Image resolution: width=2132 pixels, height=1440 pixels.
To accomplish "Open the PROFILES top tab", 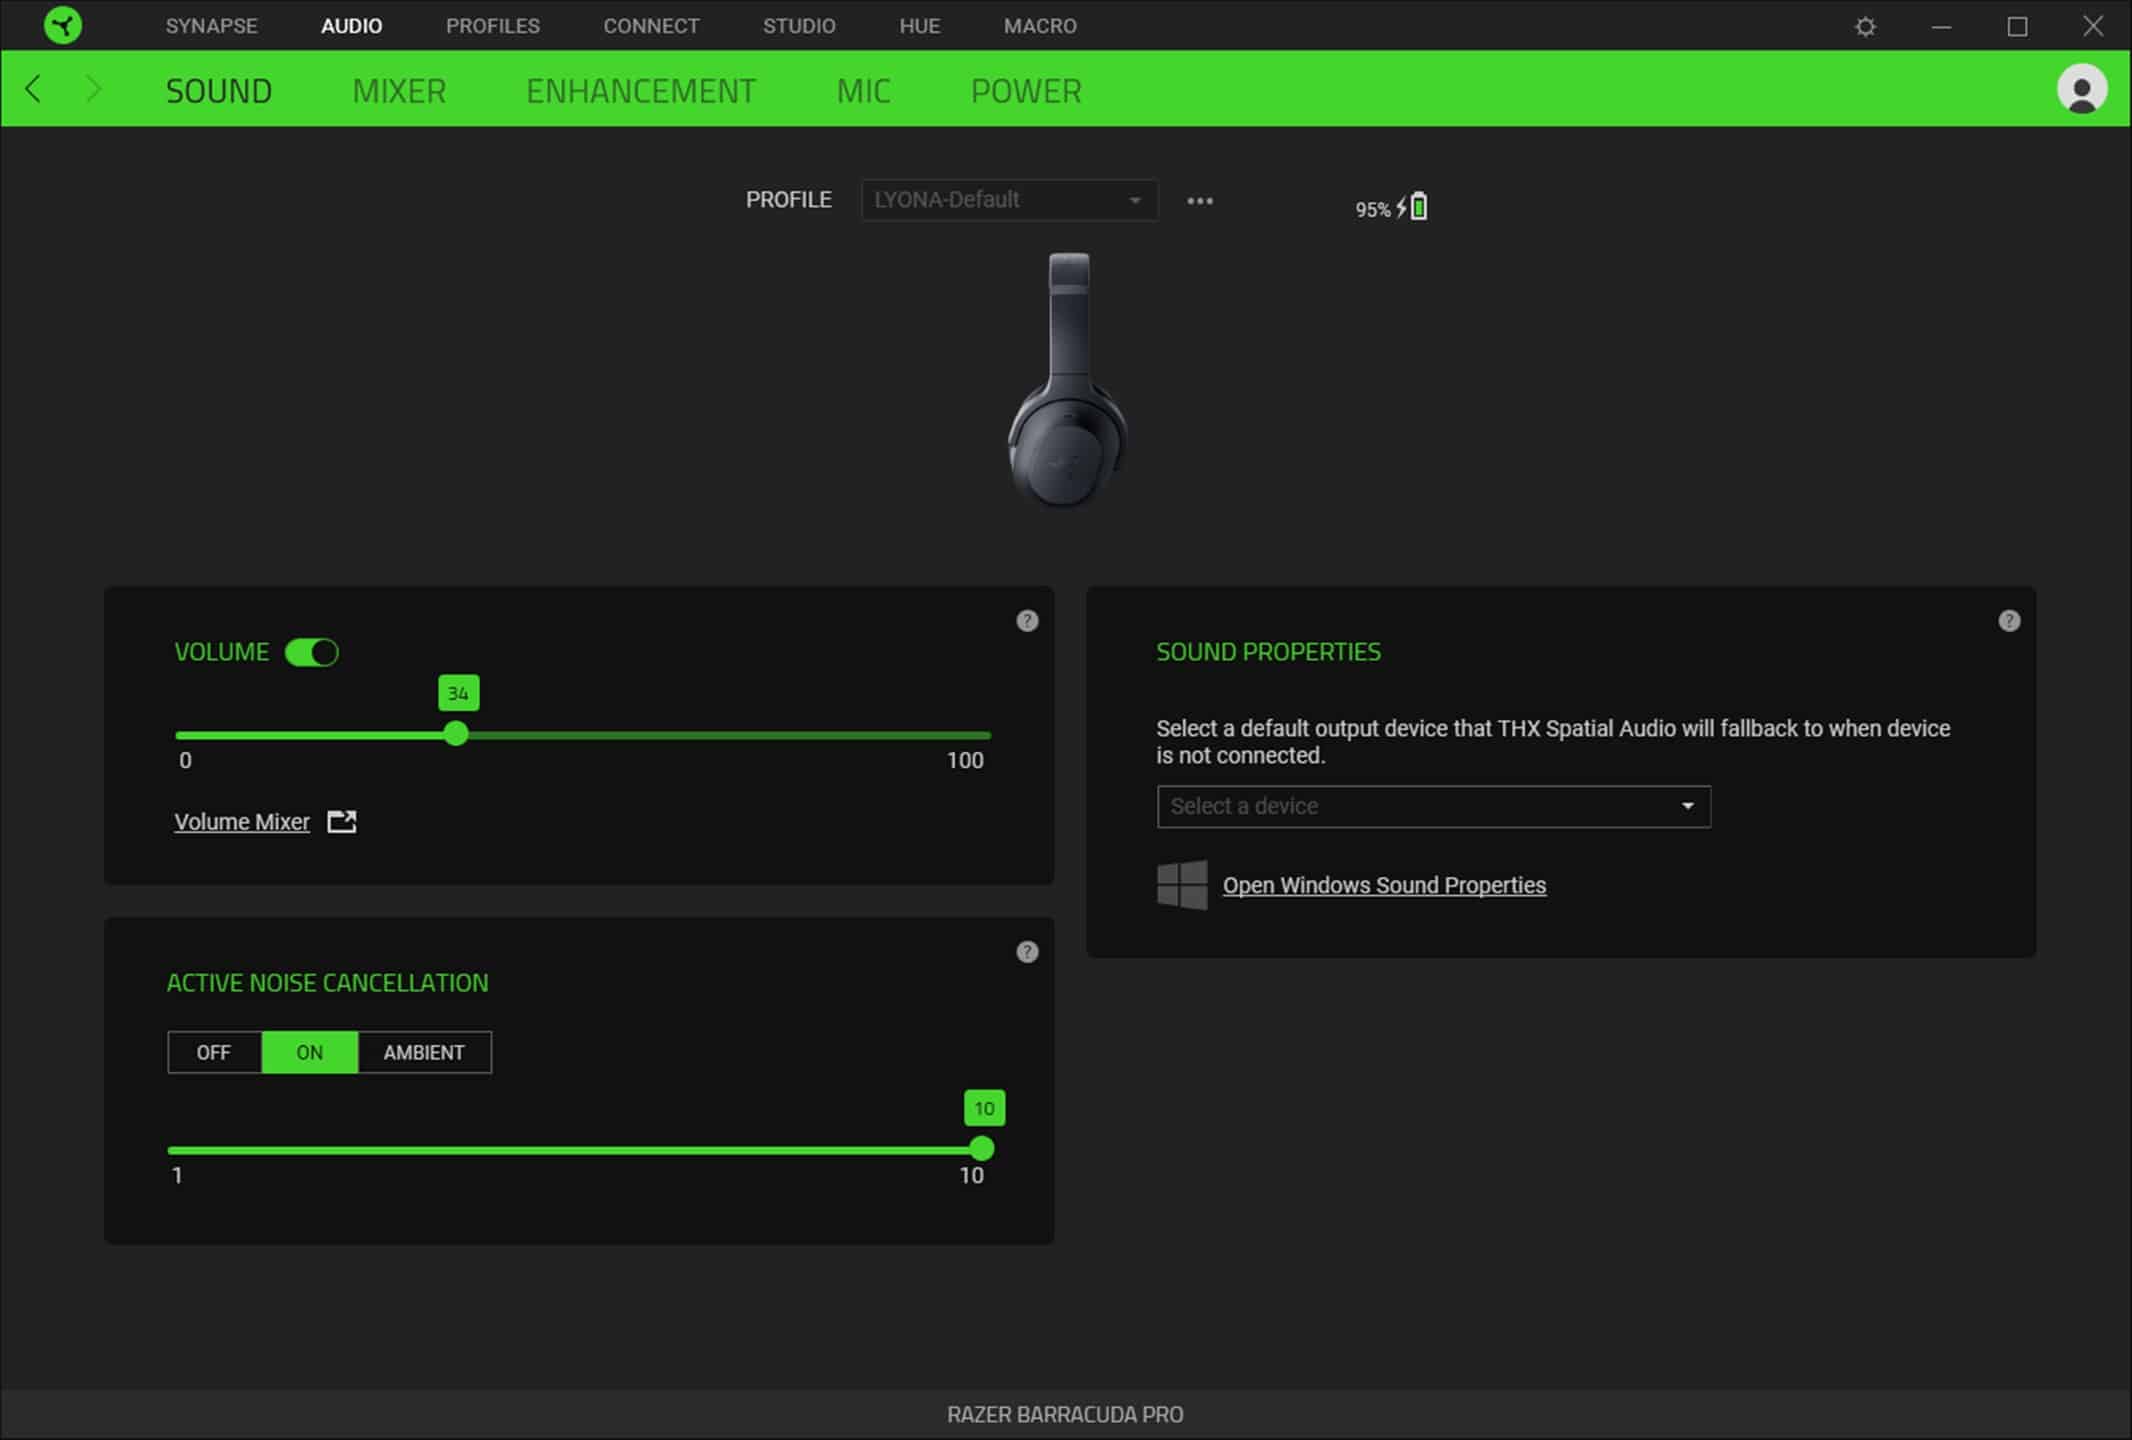I will click(x=493, y=26).
